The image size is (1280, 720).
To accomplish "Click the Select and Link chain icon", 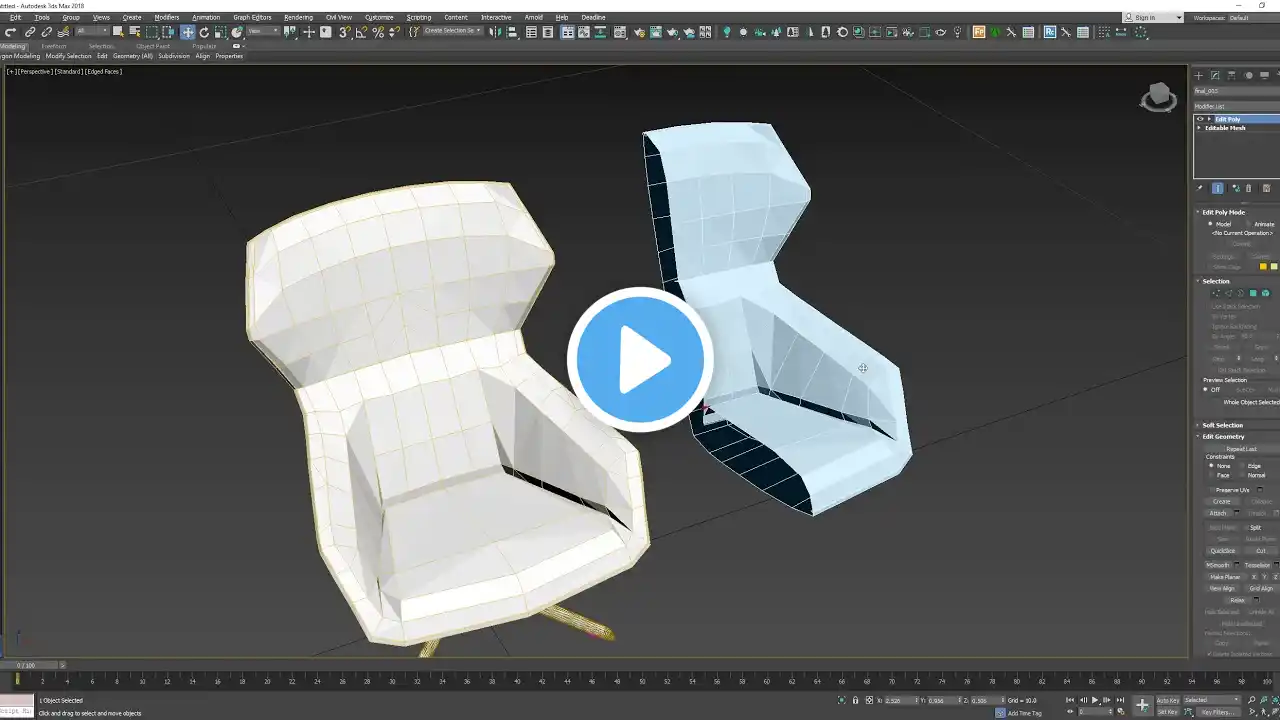I will (30, 32).
